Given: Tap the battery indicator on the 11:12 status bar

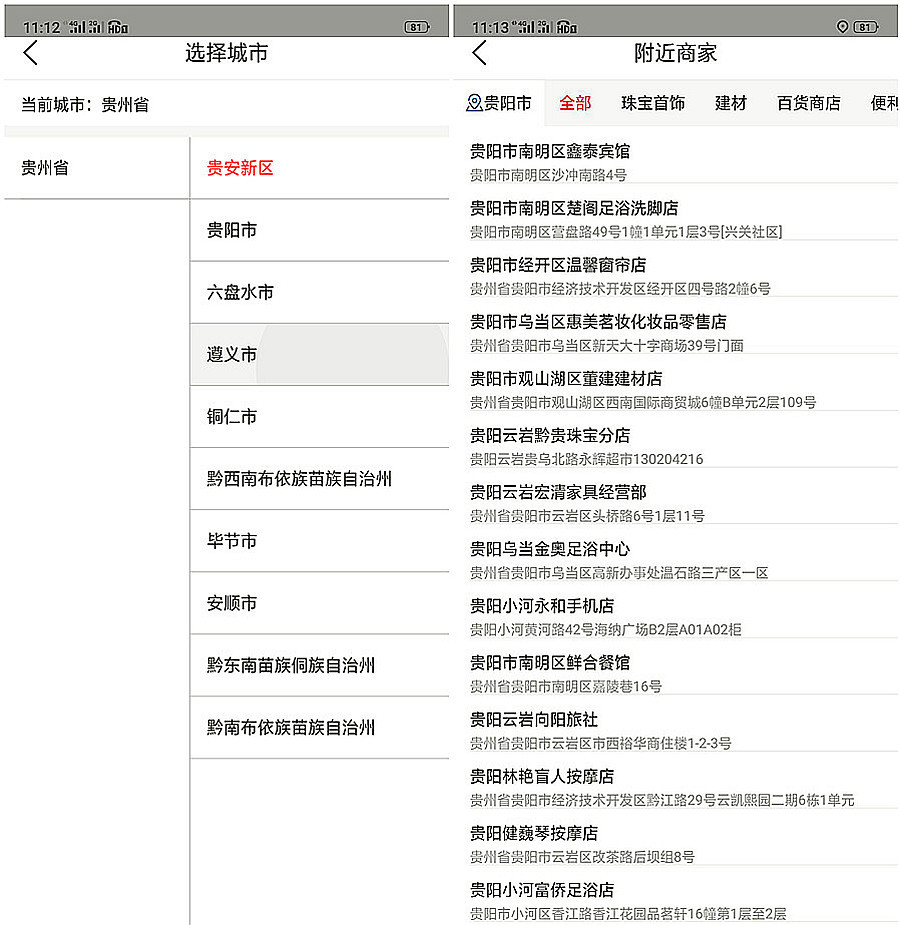Looking at the screenshot, I should coord(417,27).
